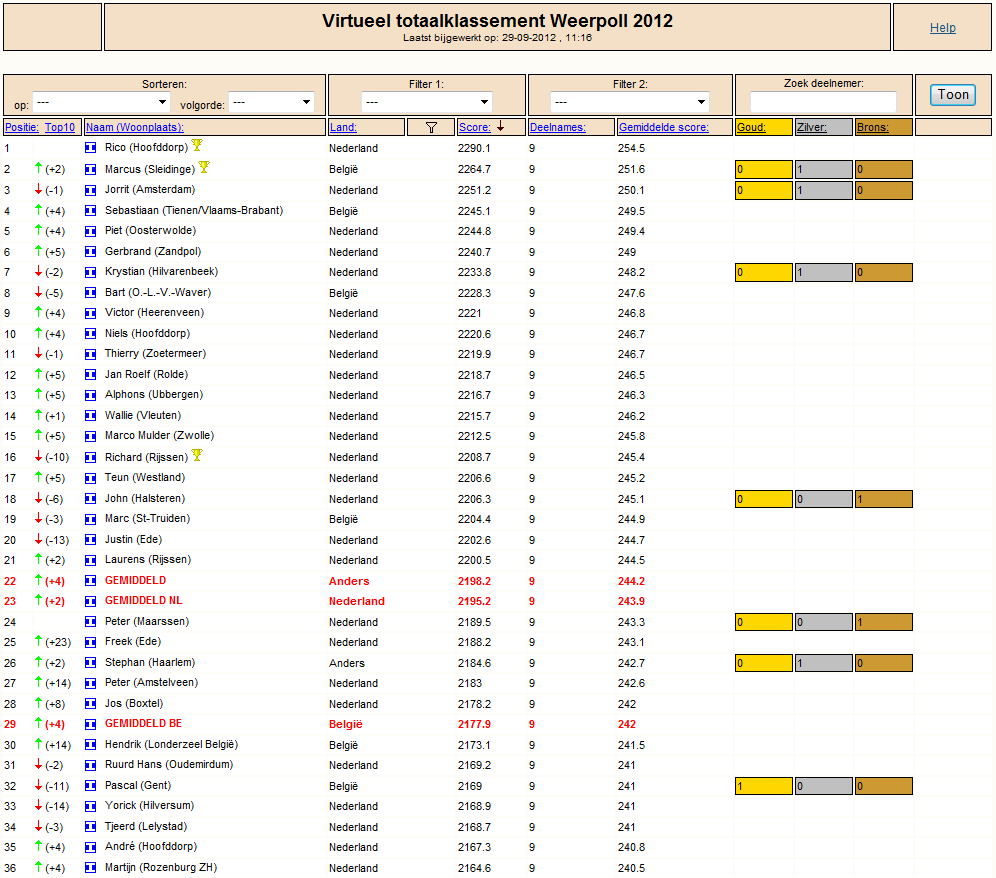Open the blue icon for GEMIDDELD NL
The image size is (996, 878).
[x=91, y=601]
